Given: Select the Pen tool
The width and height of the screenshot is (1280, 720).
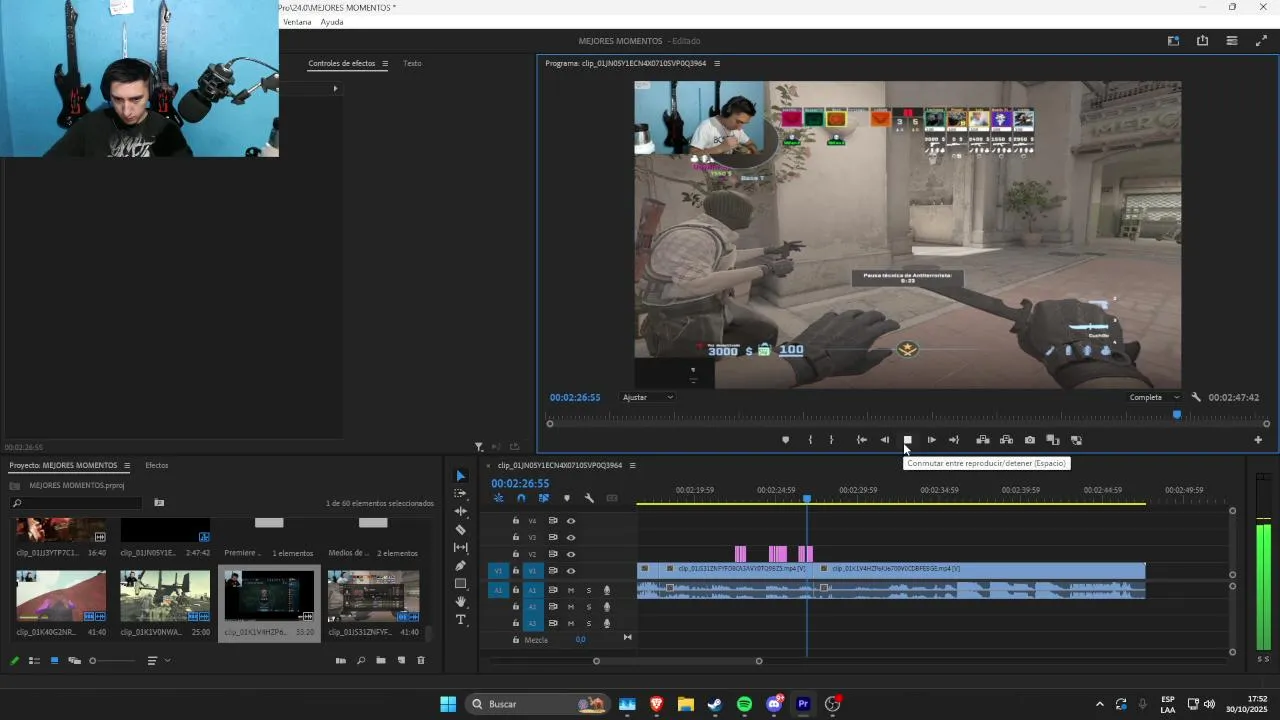Looking at the screenshot, I should pos(461,565).
